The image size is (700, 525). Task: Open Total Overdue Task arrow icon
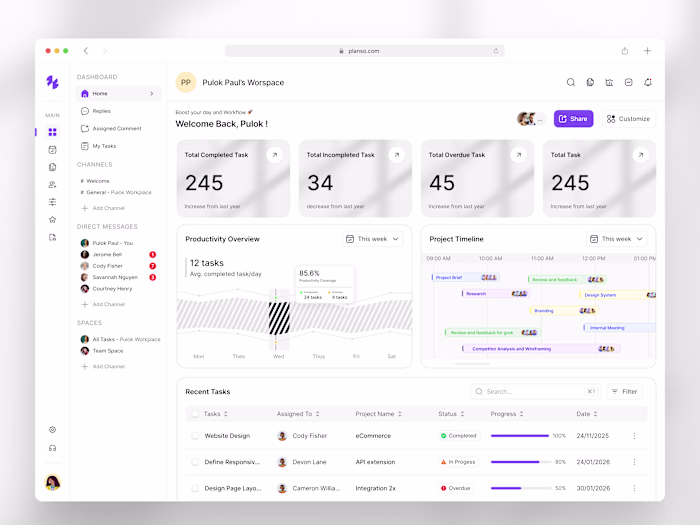pos(518,155)
